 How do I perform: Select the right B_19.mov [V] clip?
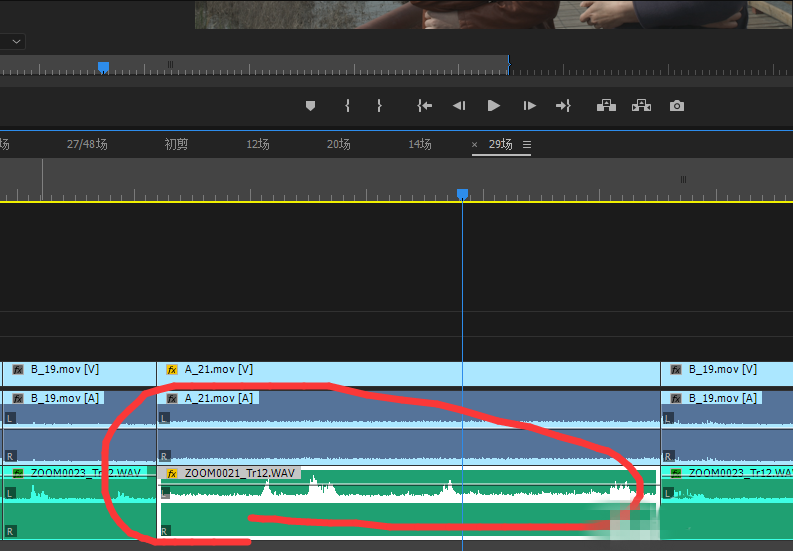click(x=727, y=374)
